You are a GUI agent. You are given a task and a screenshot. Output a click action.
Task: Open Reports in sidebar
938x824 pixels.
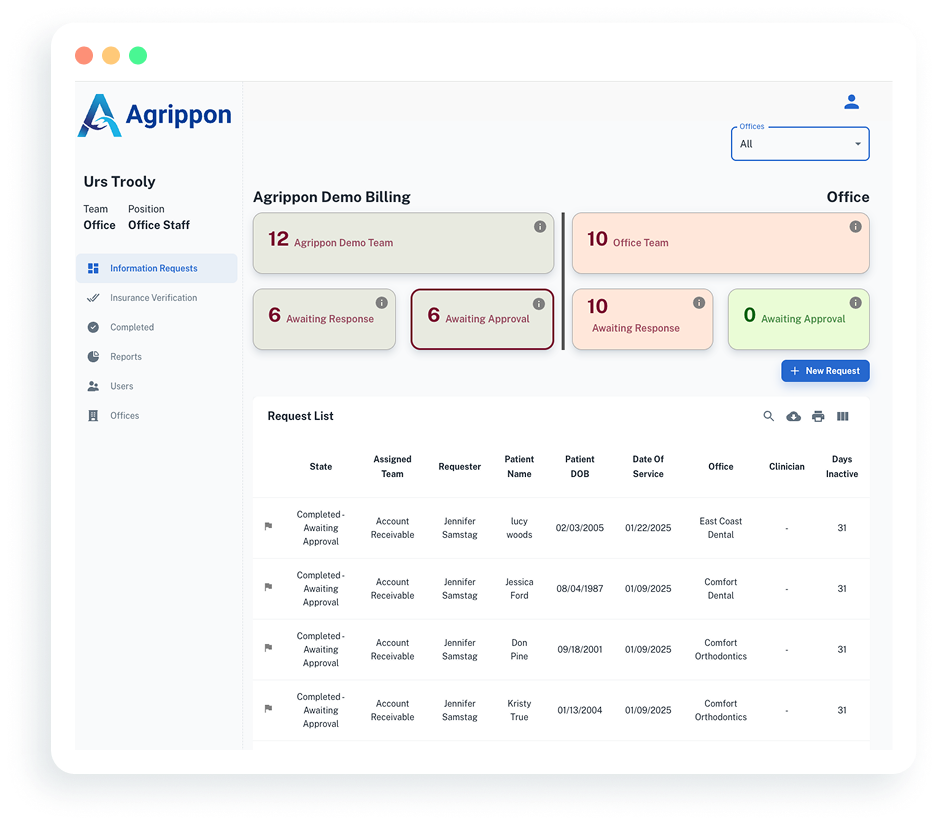(x=157, y=356)
